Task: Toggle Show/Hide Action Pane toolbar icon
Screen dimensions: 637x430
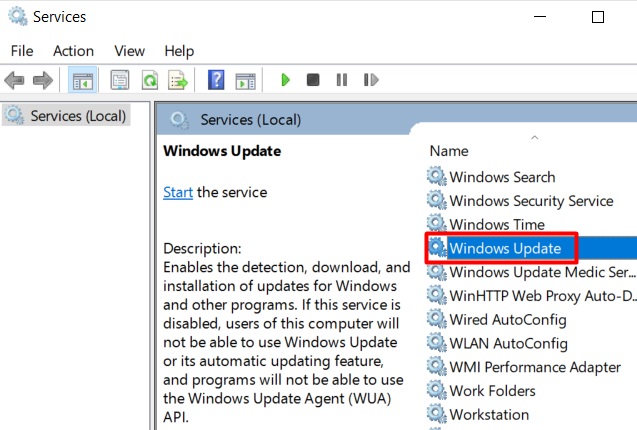Action: coord(245,81)
